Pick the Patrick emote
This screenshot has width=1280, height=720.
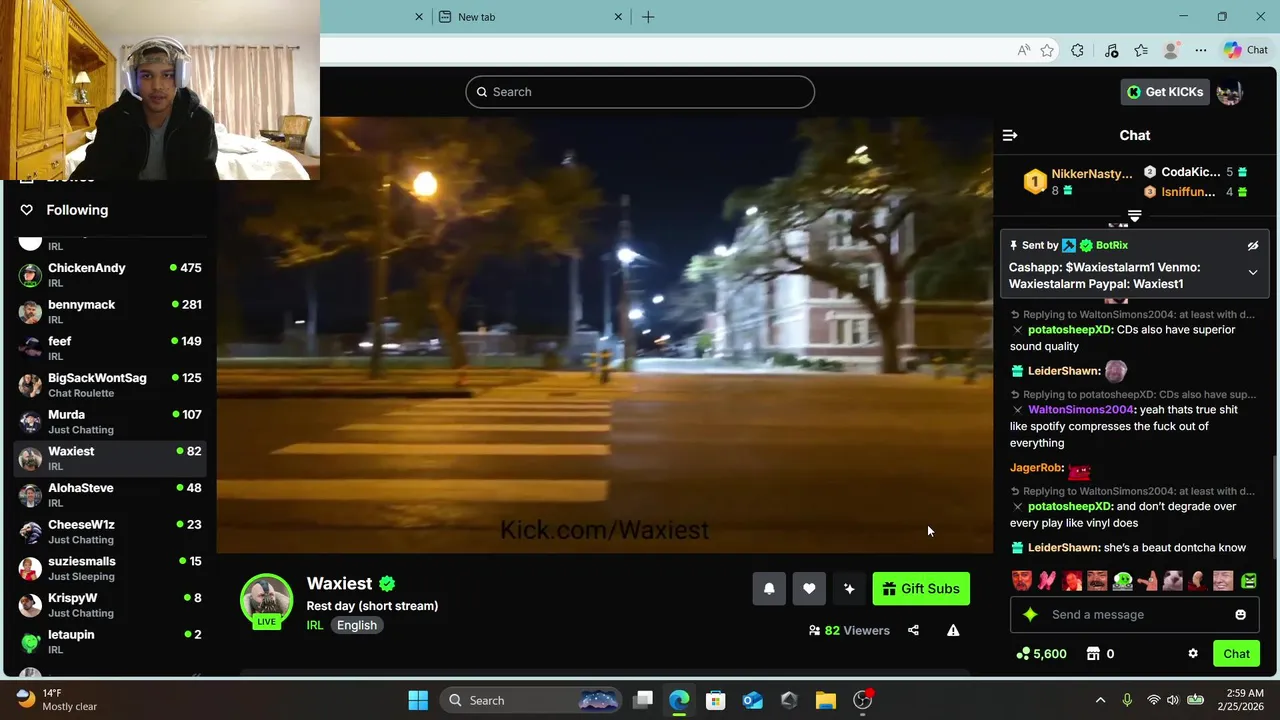(x=1147, y=580)
